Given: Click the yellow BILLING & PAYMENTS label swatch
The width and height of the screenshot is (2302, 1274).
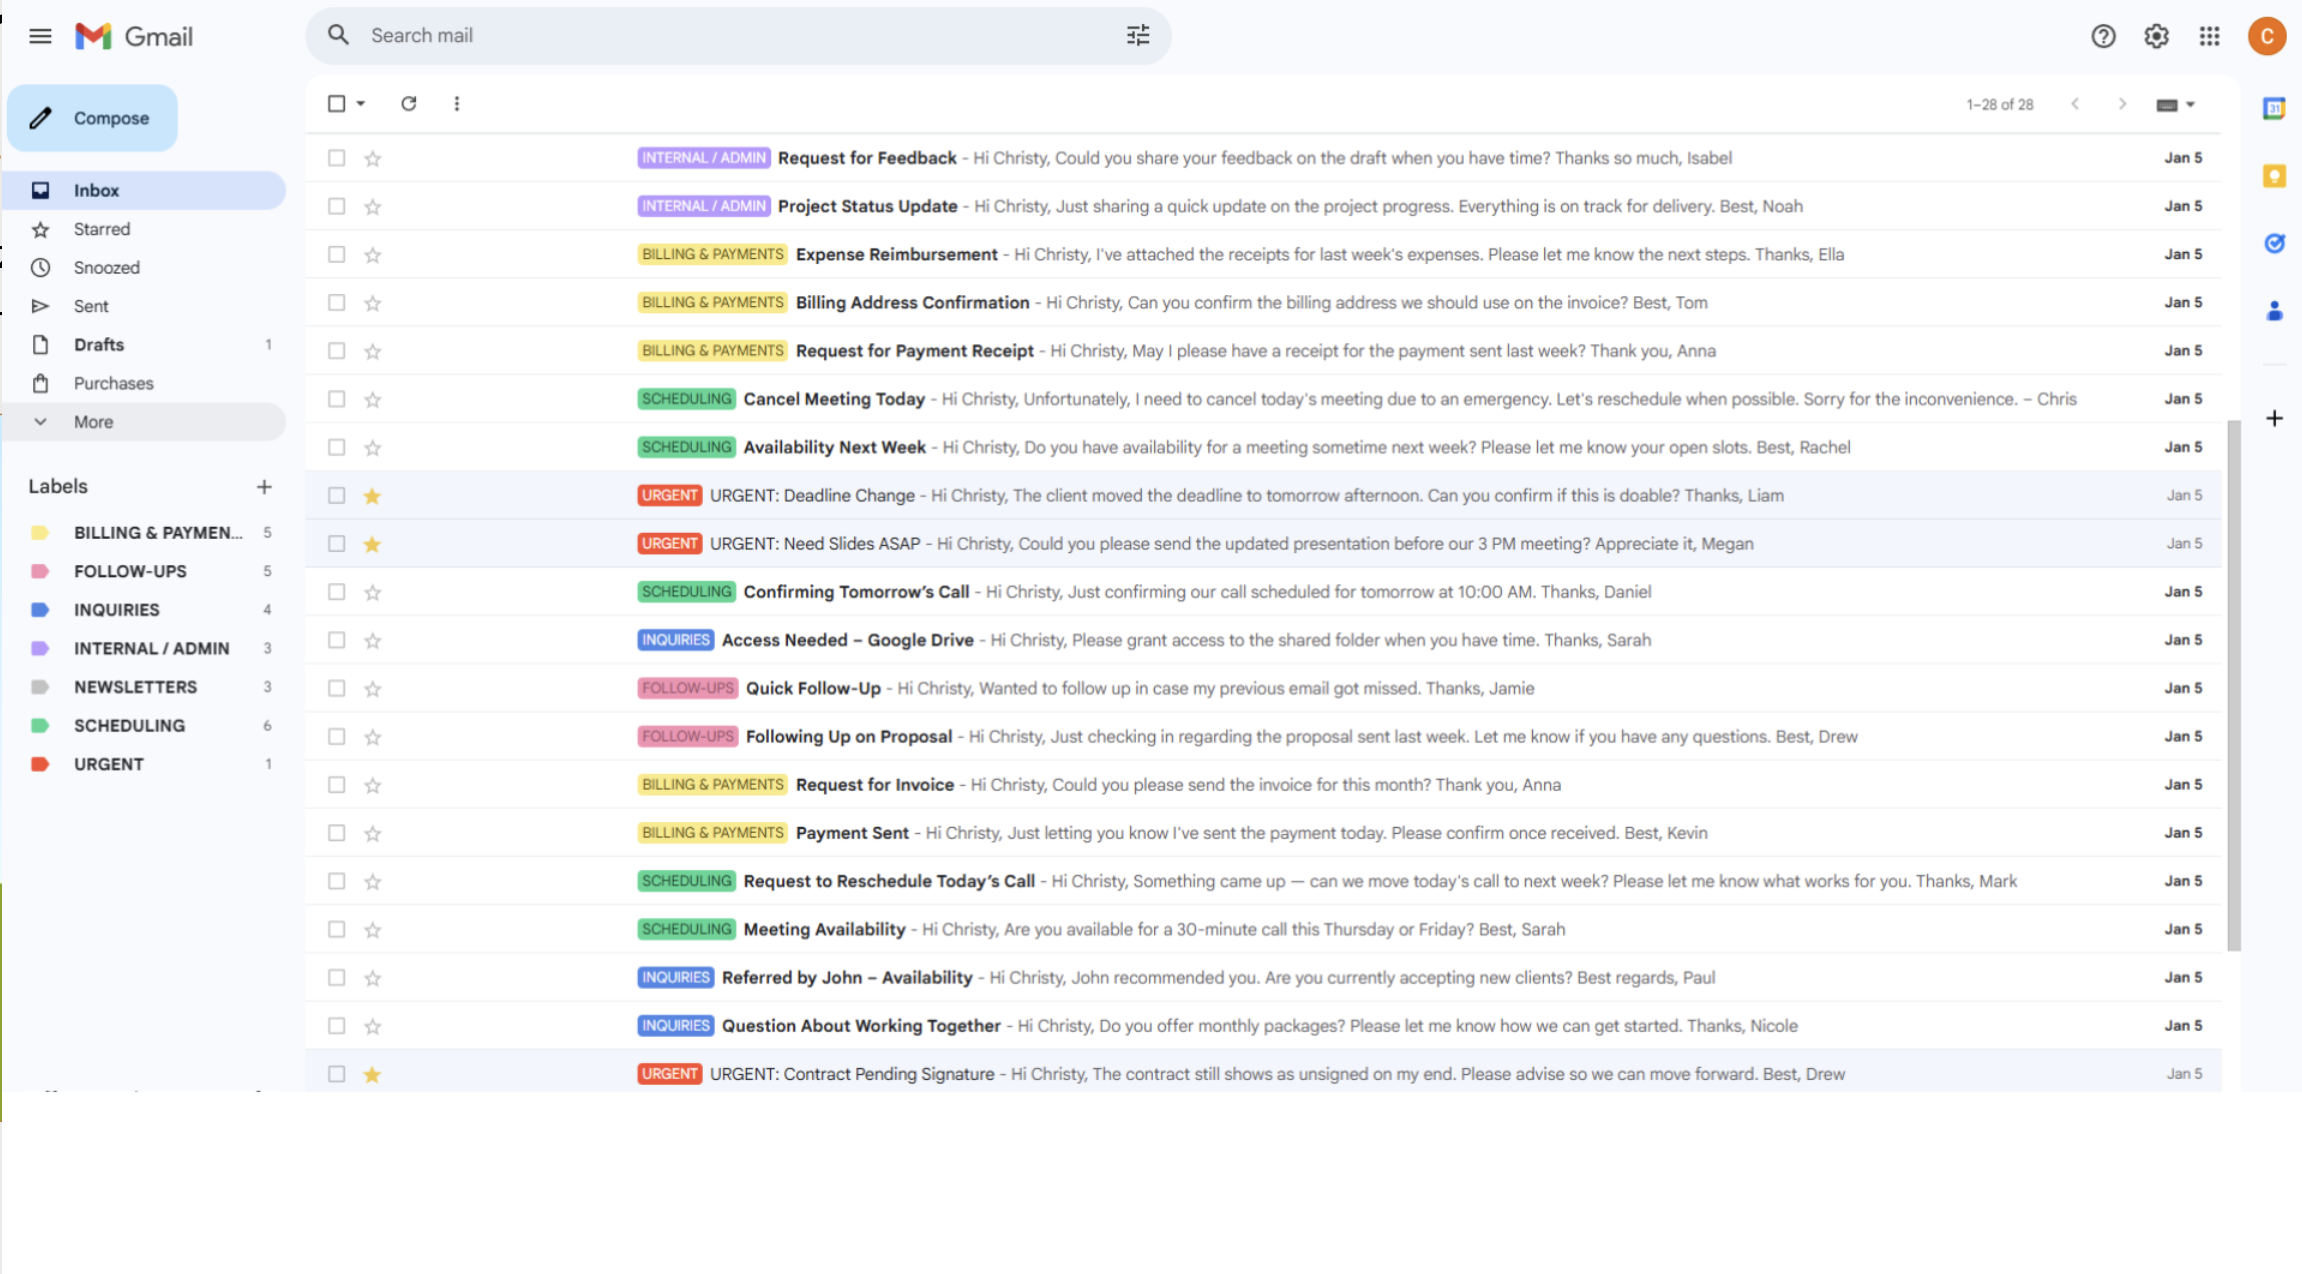Looking at the screenshot, I should (40, 532).
